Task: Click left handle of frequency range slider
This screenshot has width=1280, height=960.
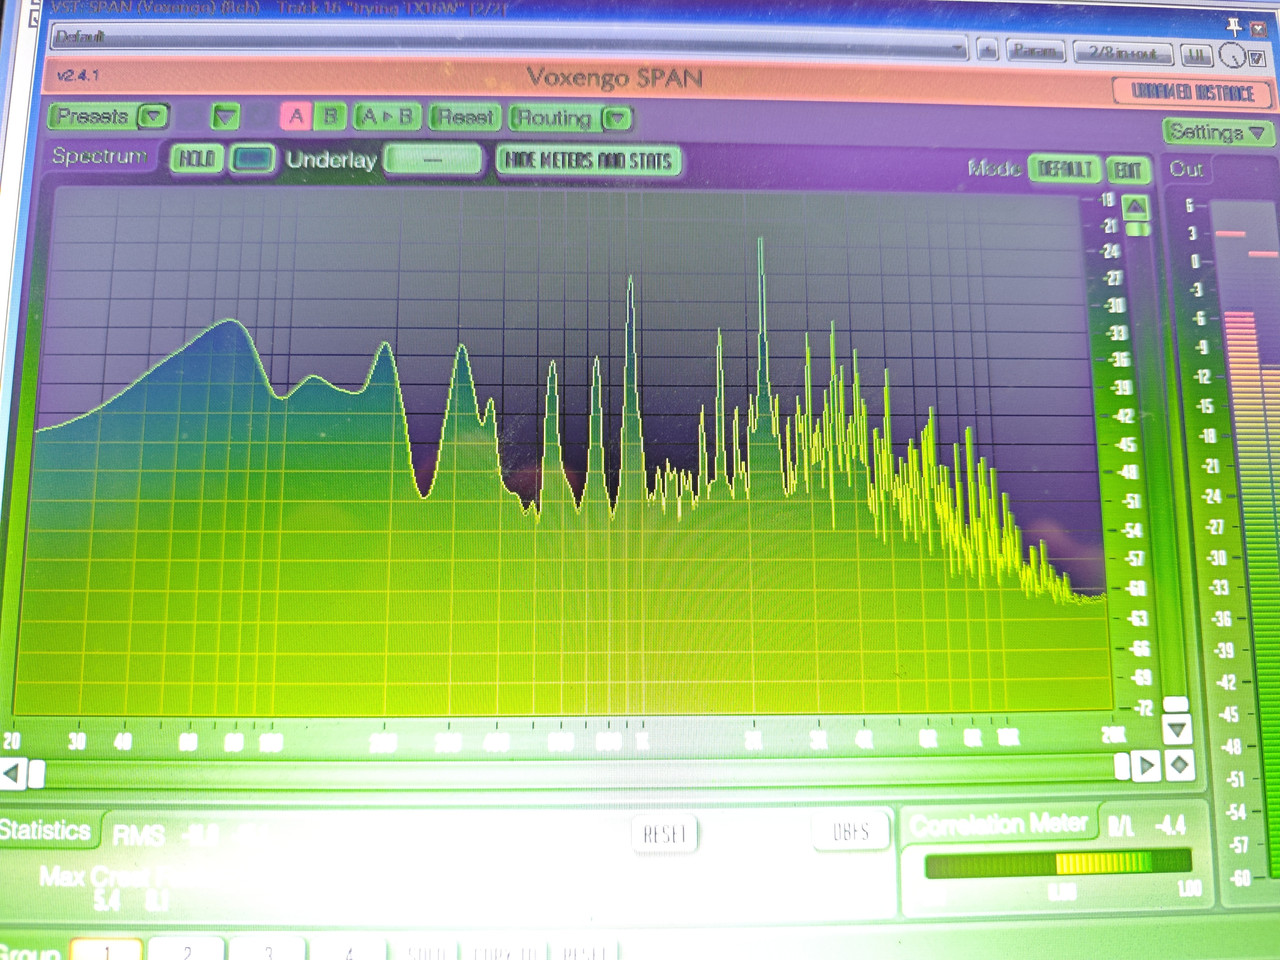Action: [37, 773]
